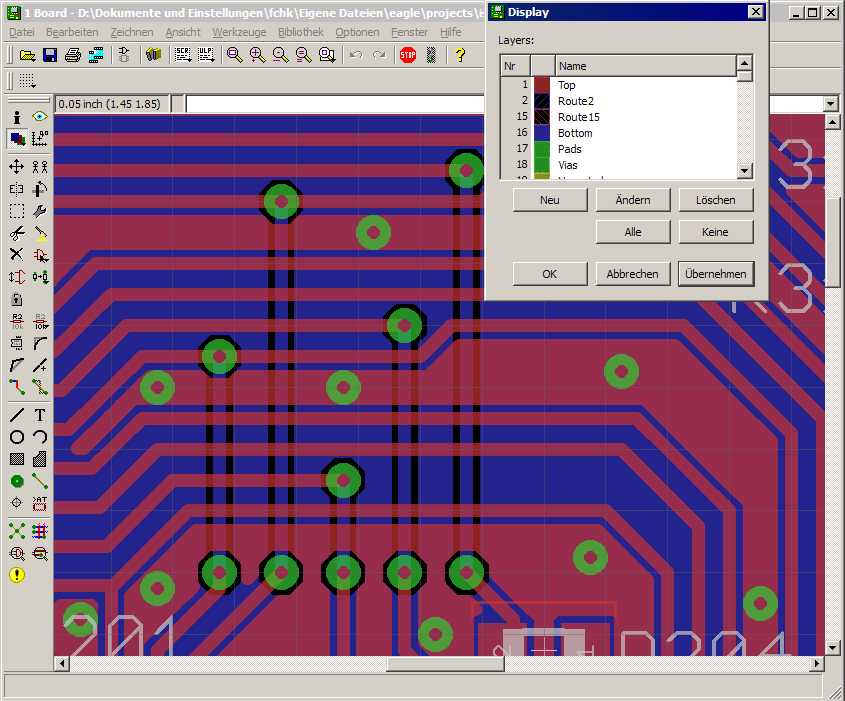The image size is (845, 701).
Task: Select the Move tool with four arrows
Action: pos(17,166)
